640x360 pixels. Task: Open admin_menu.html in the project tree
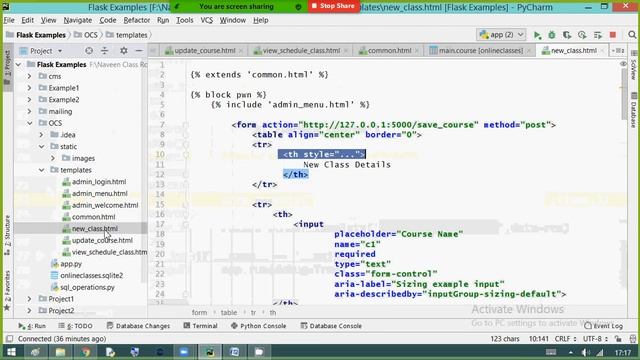click(x=100, y=193)
